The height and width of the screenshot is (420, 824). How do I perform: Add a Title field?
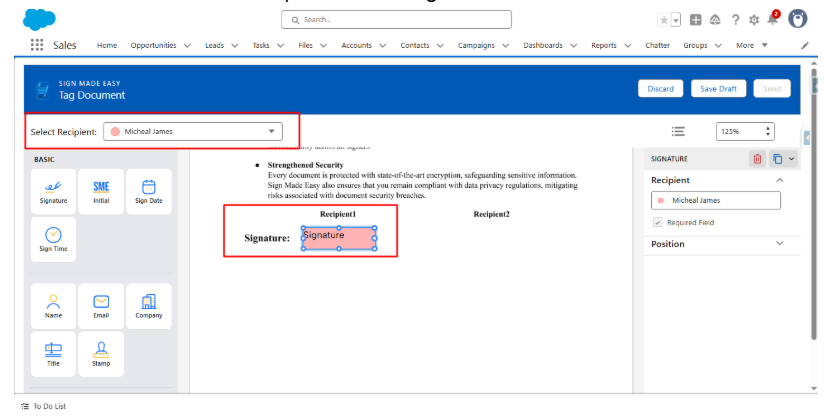pyautogui.click(x=53, y=354)
